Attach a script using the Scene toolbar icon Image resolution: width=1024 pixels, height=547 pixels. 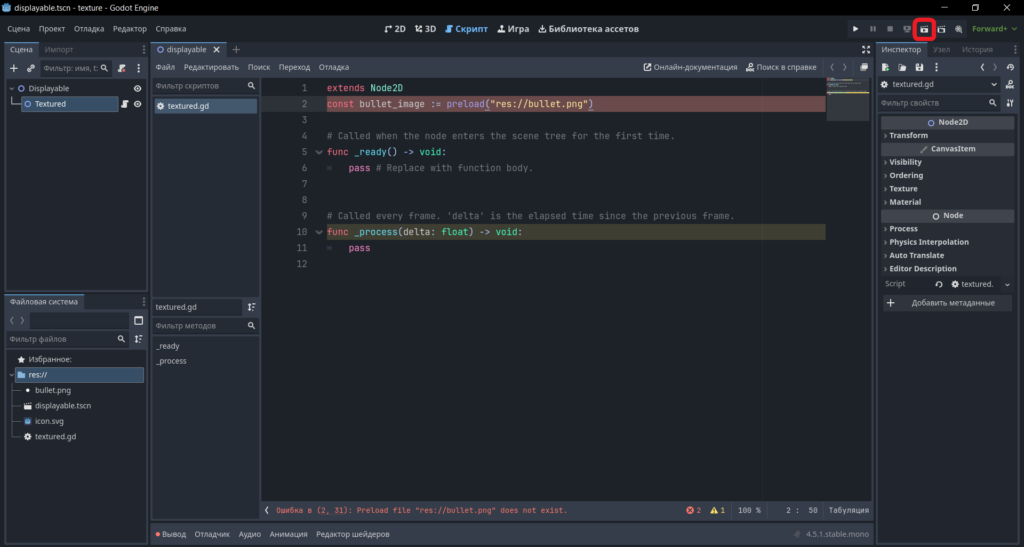tap(121, 68)
